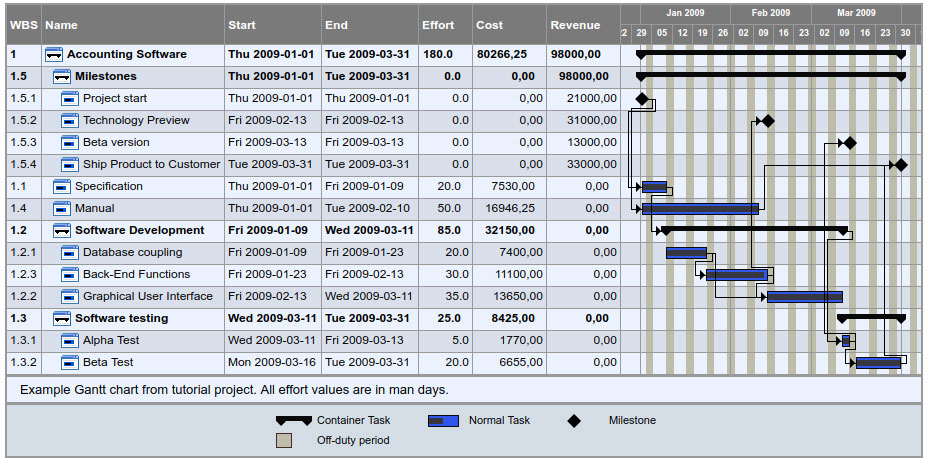
Task: Click the Beta version task icon
Action: tap(70, 142)
